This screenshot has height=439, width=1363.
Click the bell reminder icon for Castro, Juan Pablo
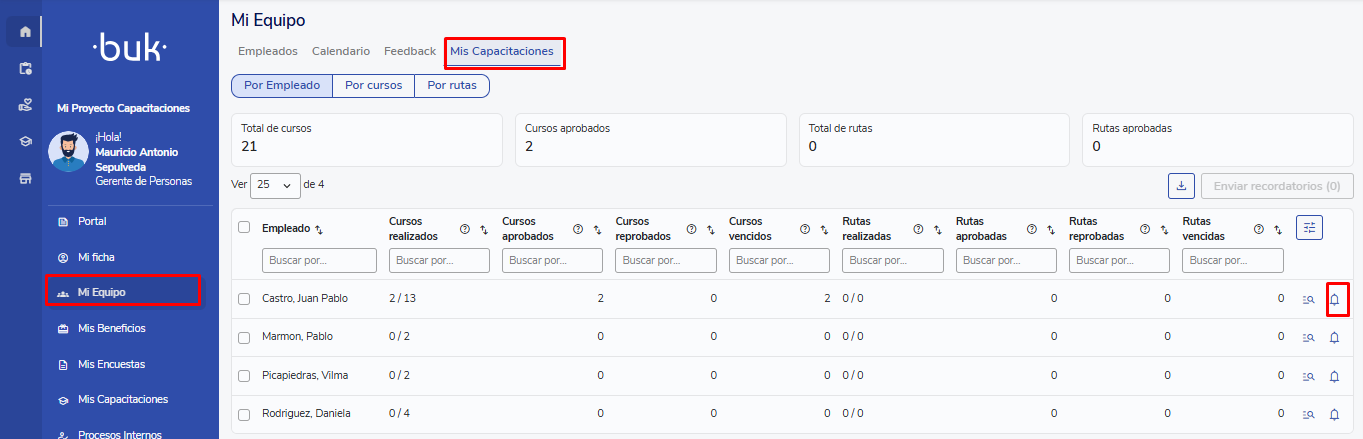click(x=1334, y=299)
